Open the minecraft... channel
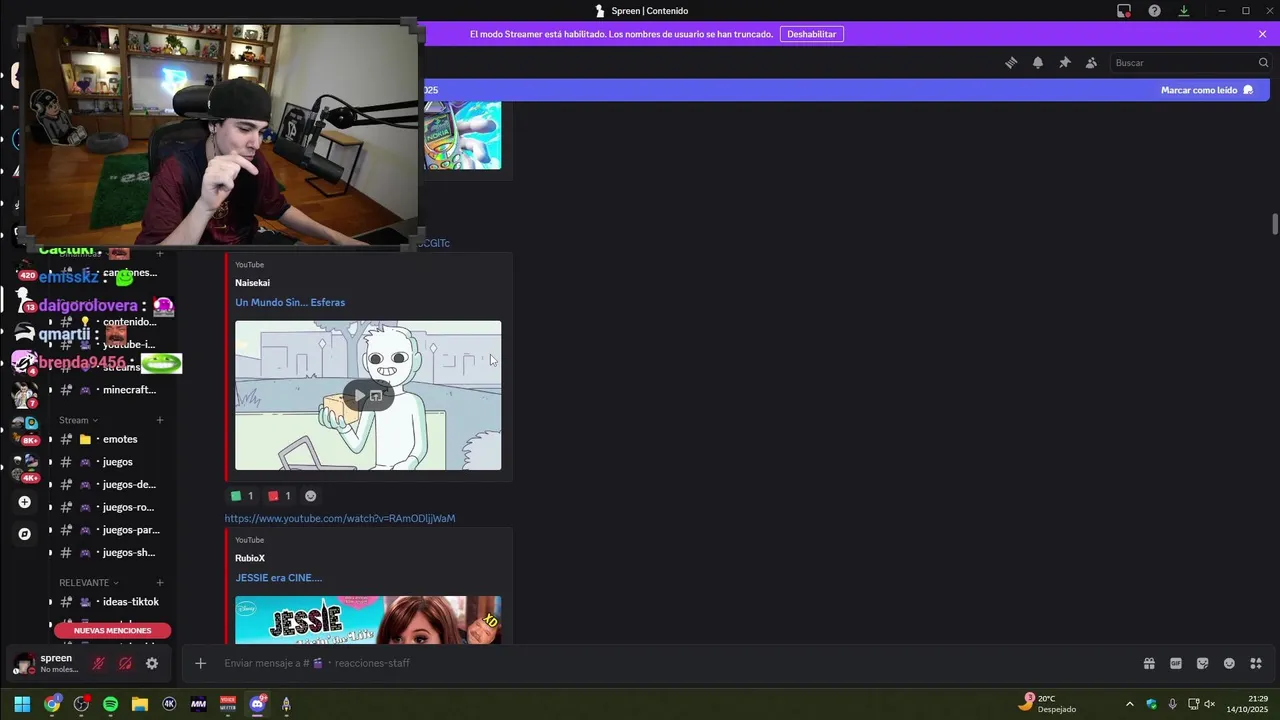The image size is (1280, 720). click(110, 390)
